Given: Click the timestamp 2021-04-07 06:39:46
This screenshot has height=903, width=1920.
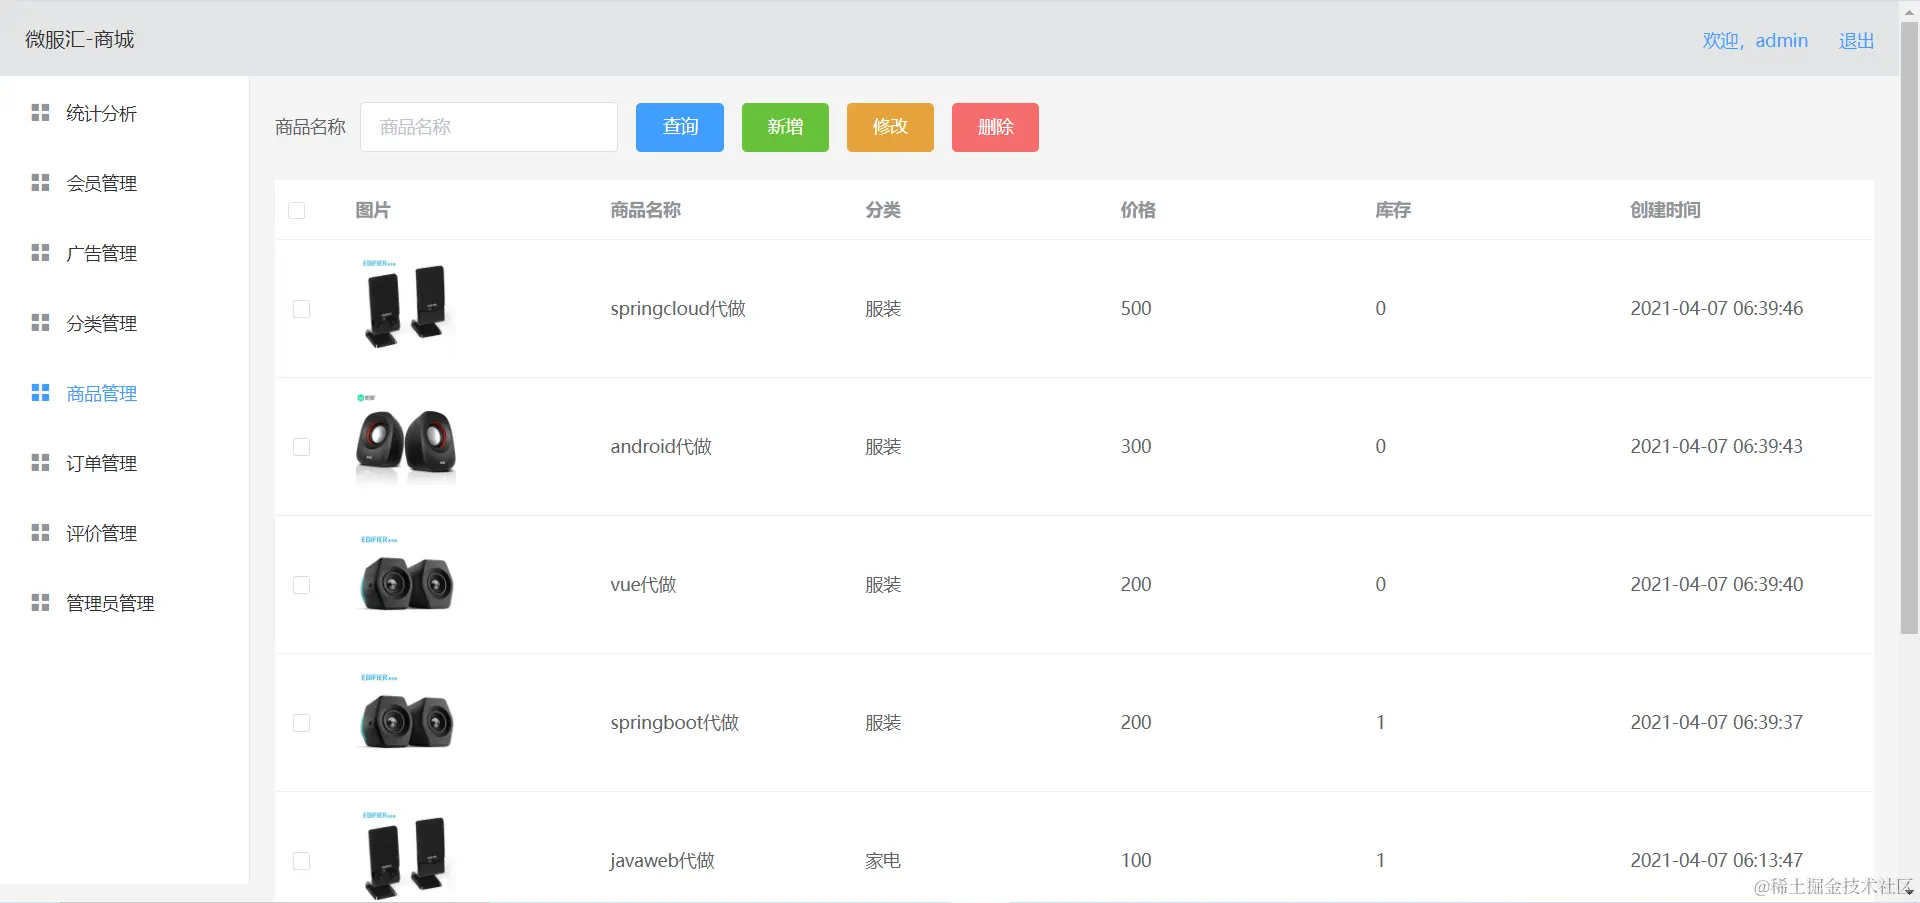Looking at the screenshot, I should [1717, 309].
